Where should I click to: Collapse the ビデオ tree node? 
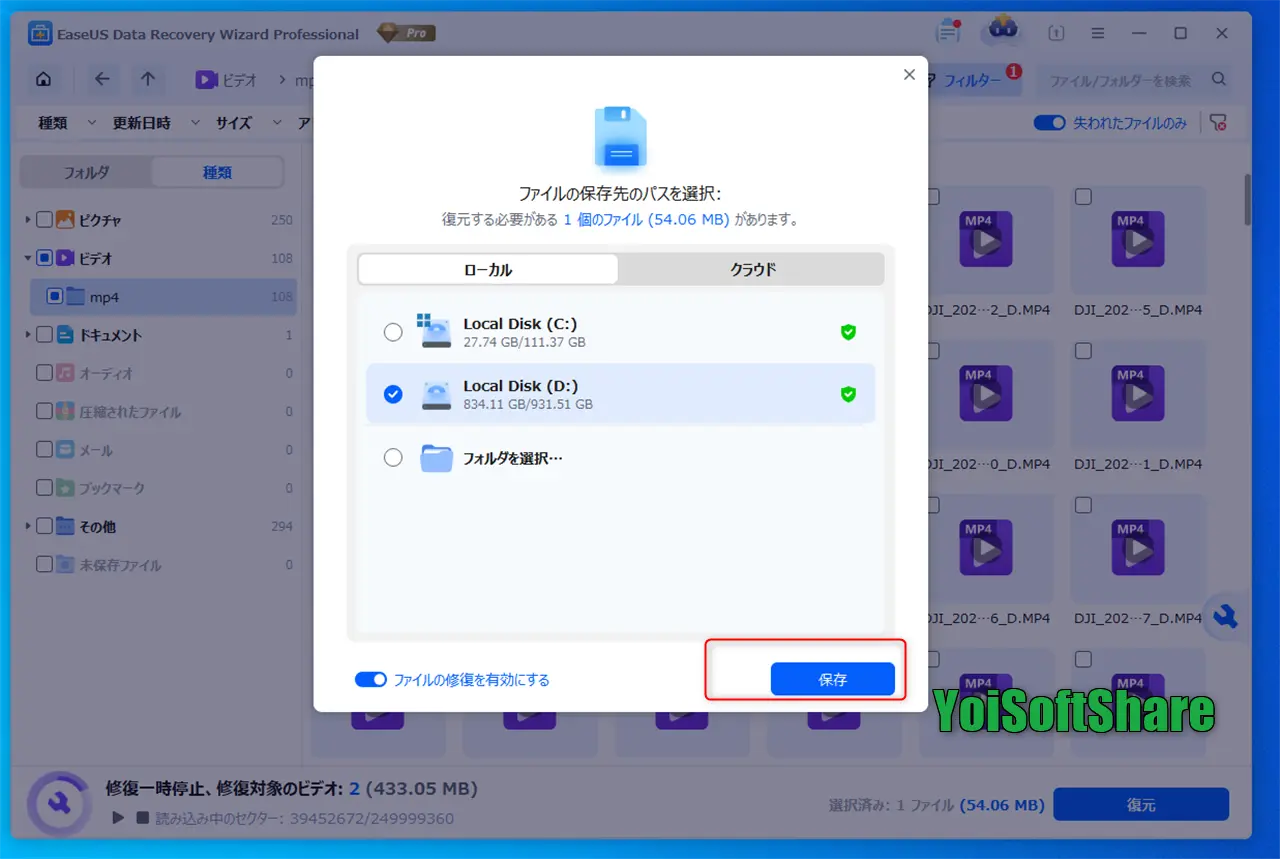tap(27, 258)
